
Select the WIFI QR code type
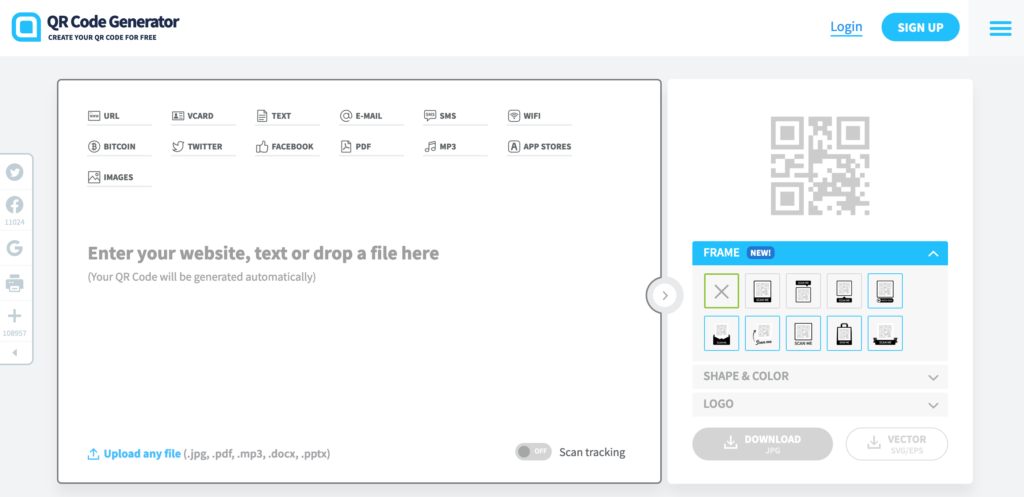539,116
